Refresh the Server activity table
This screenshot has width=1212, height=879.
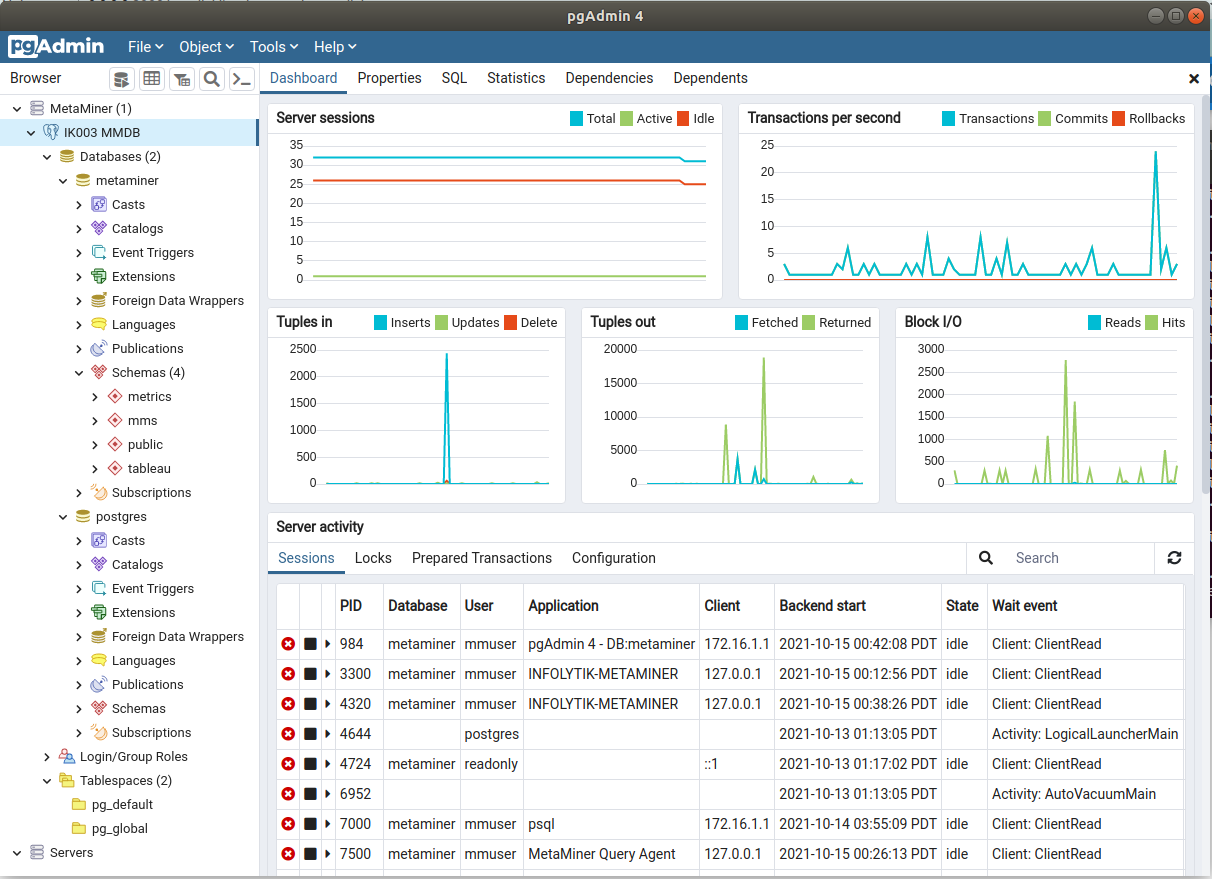[x=1174, y=558]
